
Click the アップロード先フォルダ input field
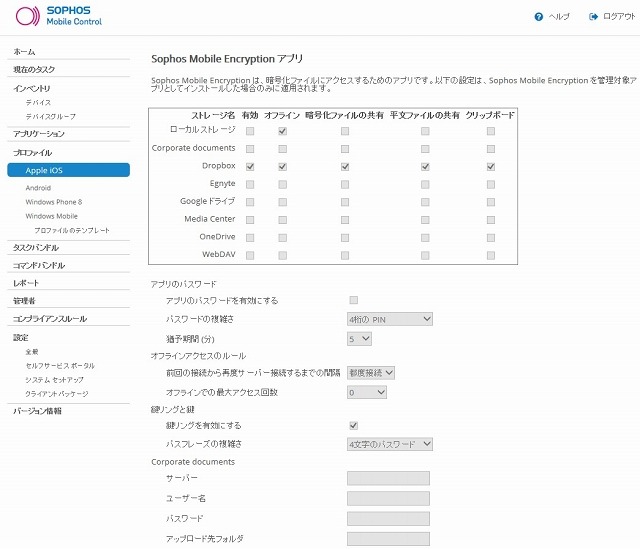[389, 539]
